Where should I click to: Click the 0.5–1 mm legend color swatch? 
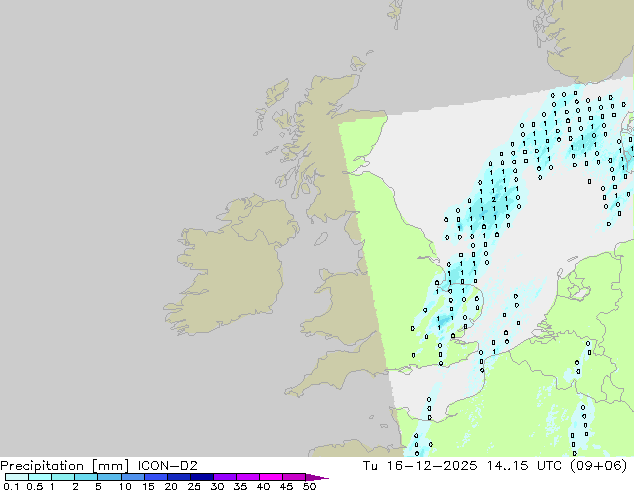[x=40, y=477]
